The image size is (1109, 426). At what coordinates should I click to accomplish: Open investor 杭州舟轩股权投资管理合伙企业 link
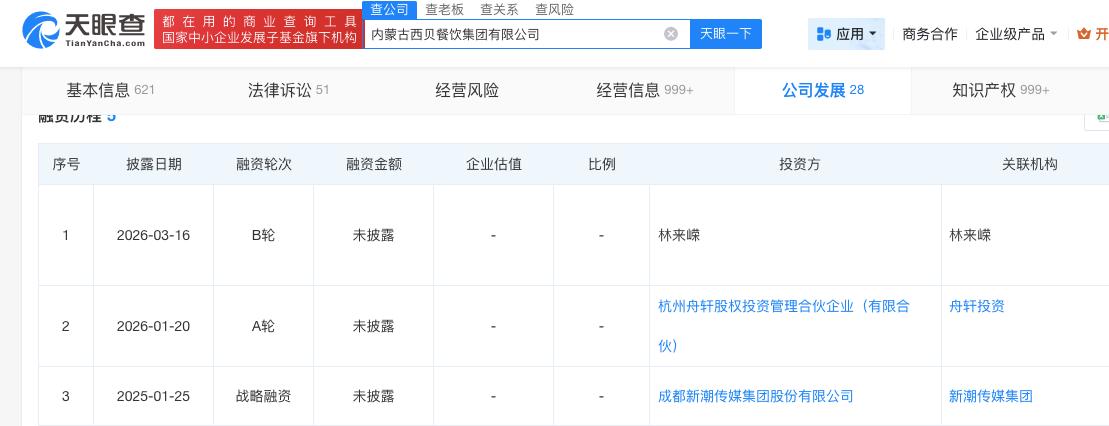pos(784,326)
